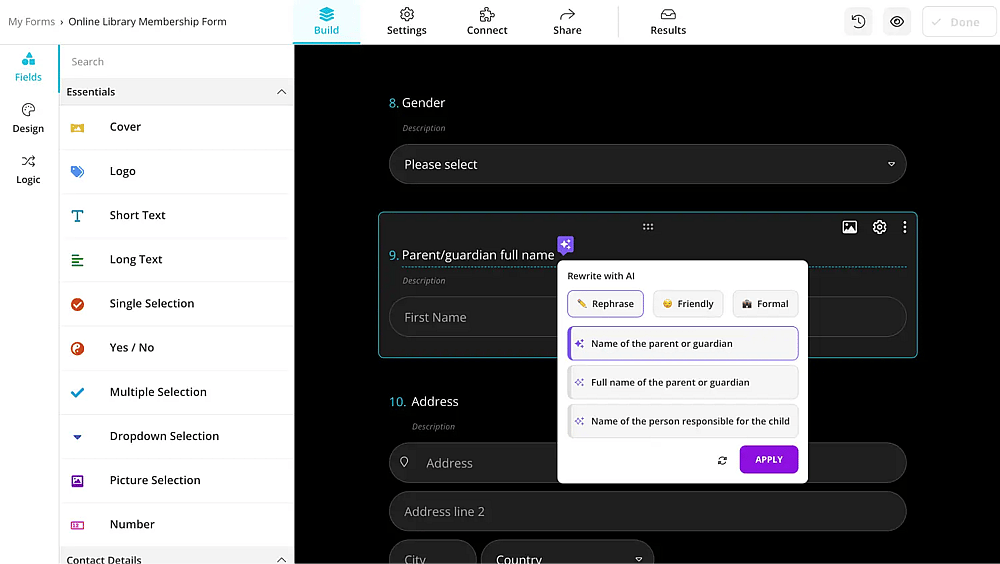
Task: Add the Picture Selection field icon
Action: pos(77,480)
